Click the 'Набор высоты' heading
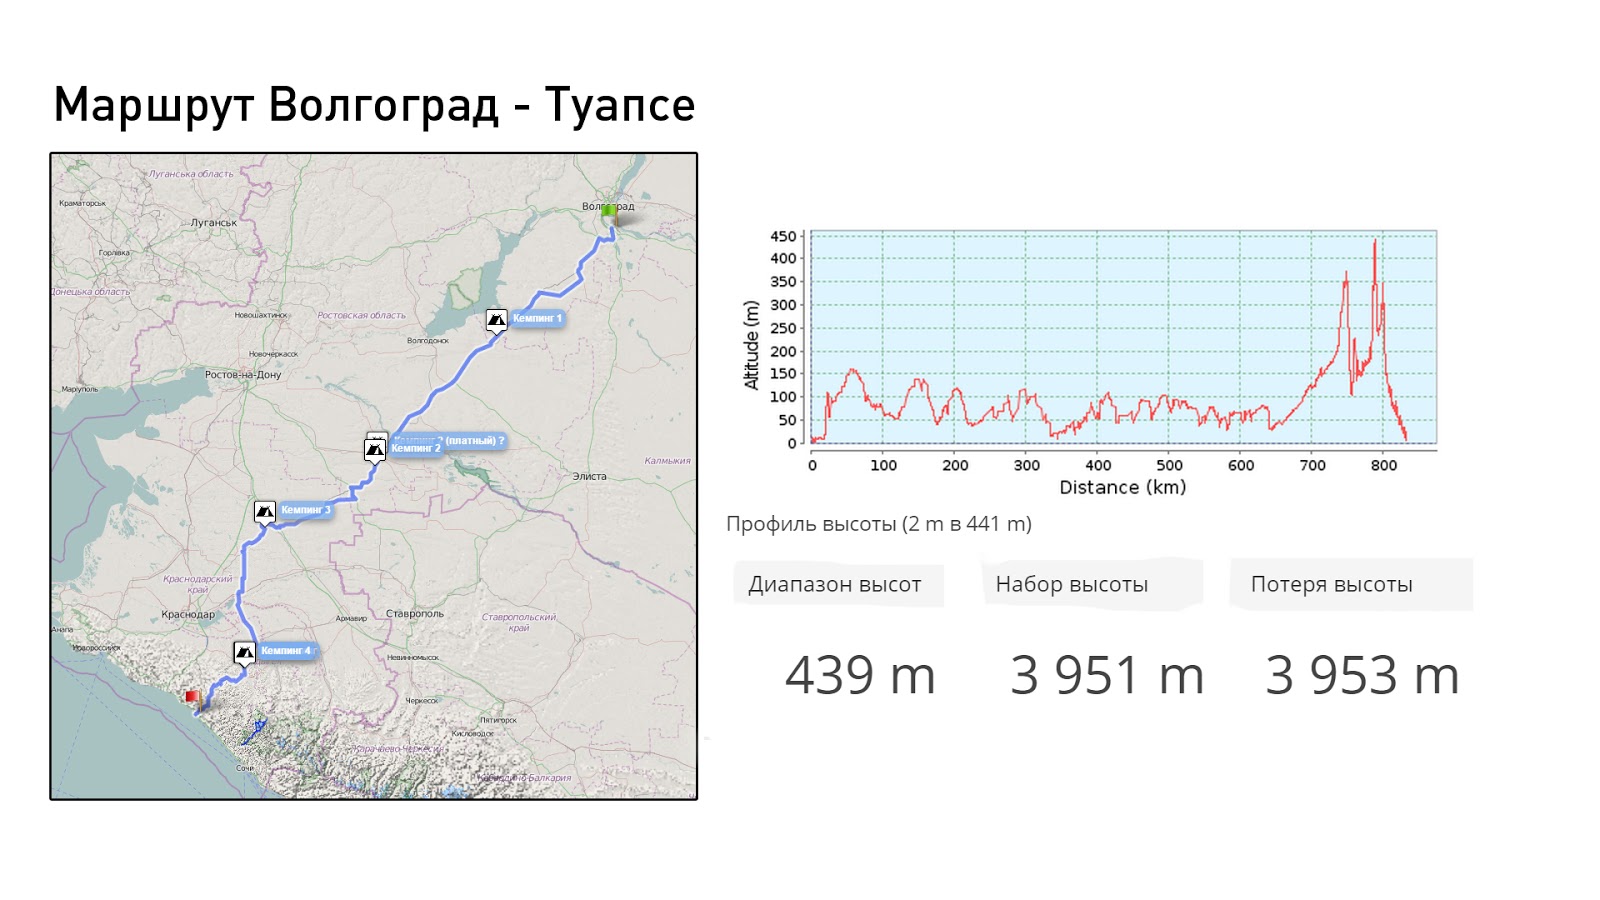The width and height of the screenshot is (1600, 900). [1072, 584]
